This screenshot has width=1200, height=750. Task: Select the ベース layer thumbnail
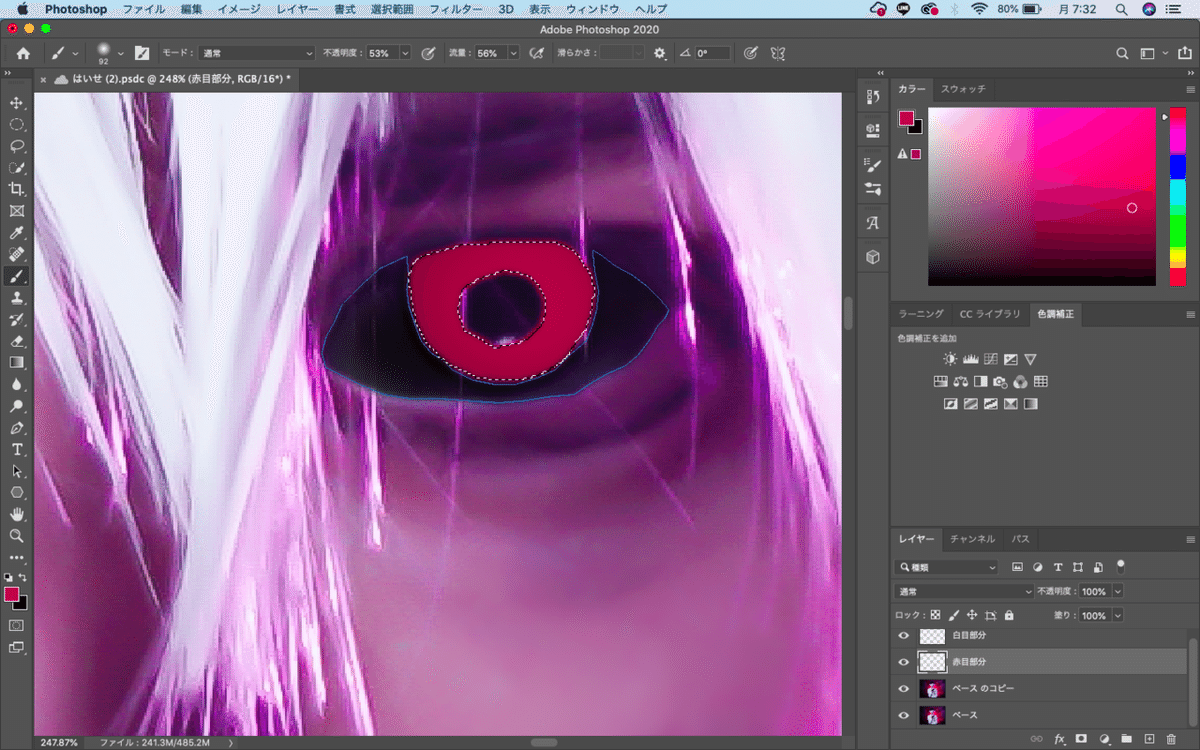coord(932,716)
